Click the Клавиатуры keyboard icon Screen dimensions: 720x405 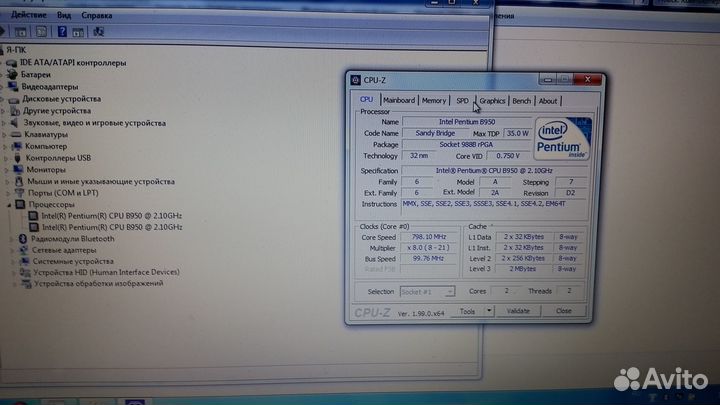[x=17, y=135]
